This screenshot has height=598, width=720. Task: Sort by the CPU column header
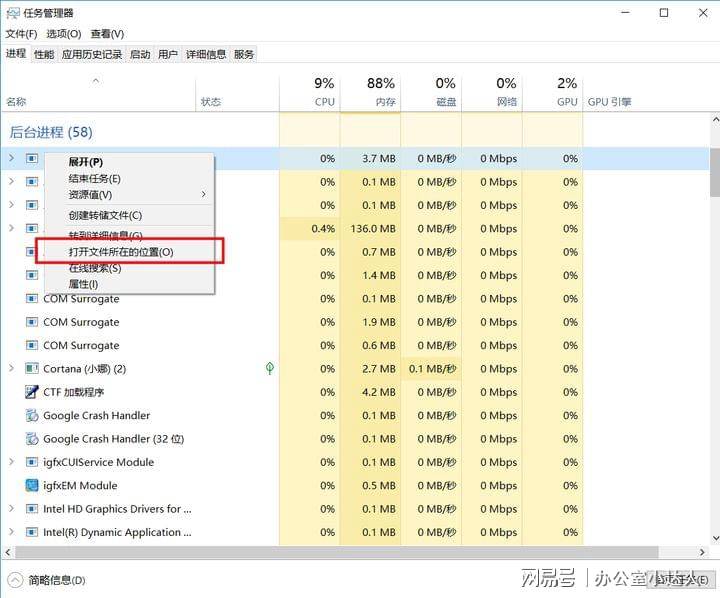tap(310, 92)
